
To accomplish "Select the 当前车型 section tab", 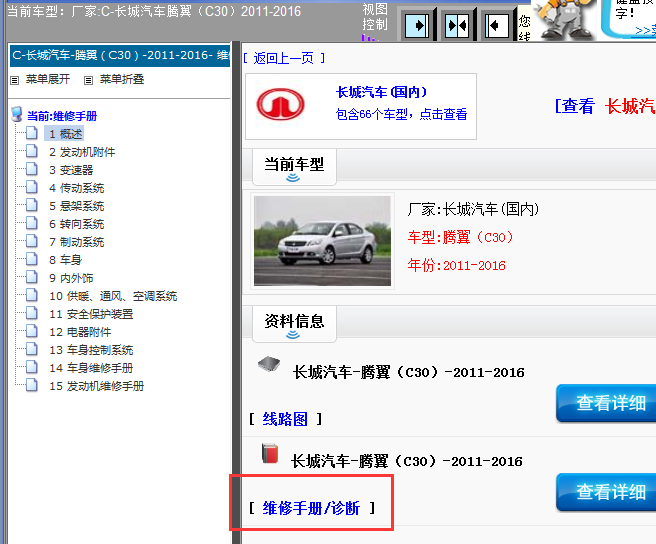I will [x=294, y=167].
